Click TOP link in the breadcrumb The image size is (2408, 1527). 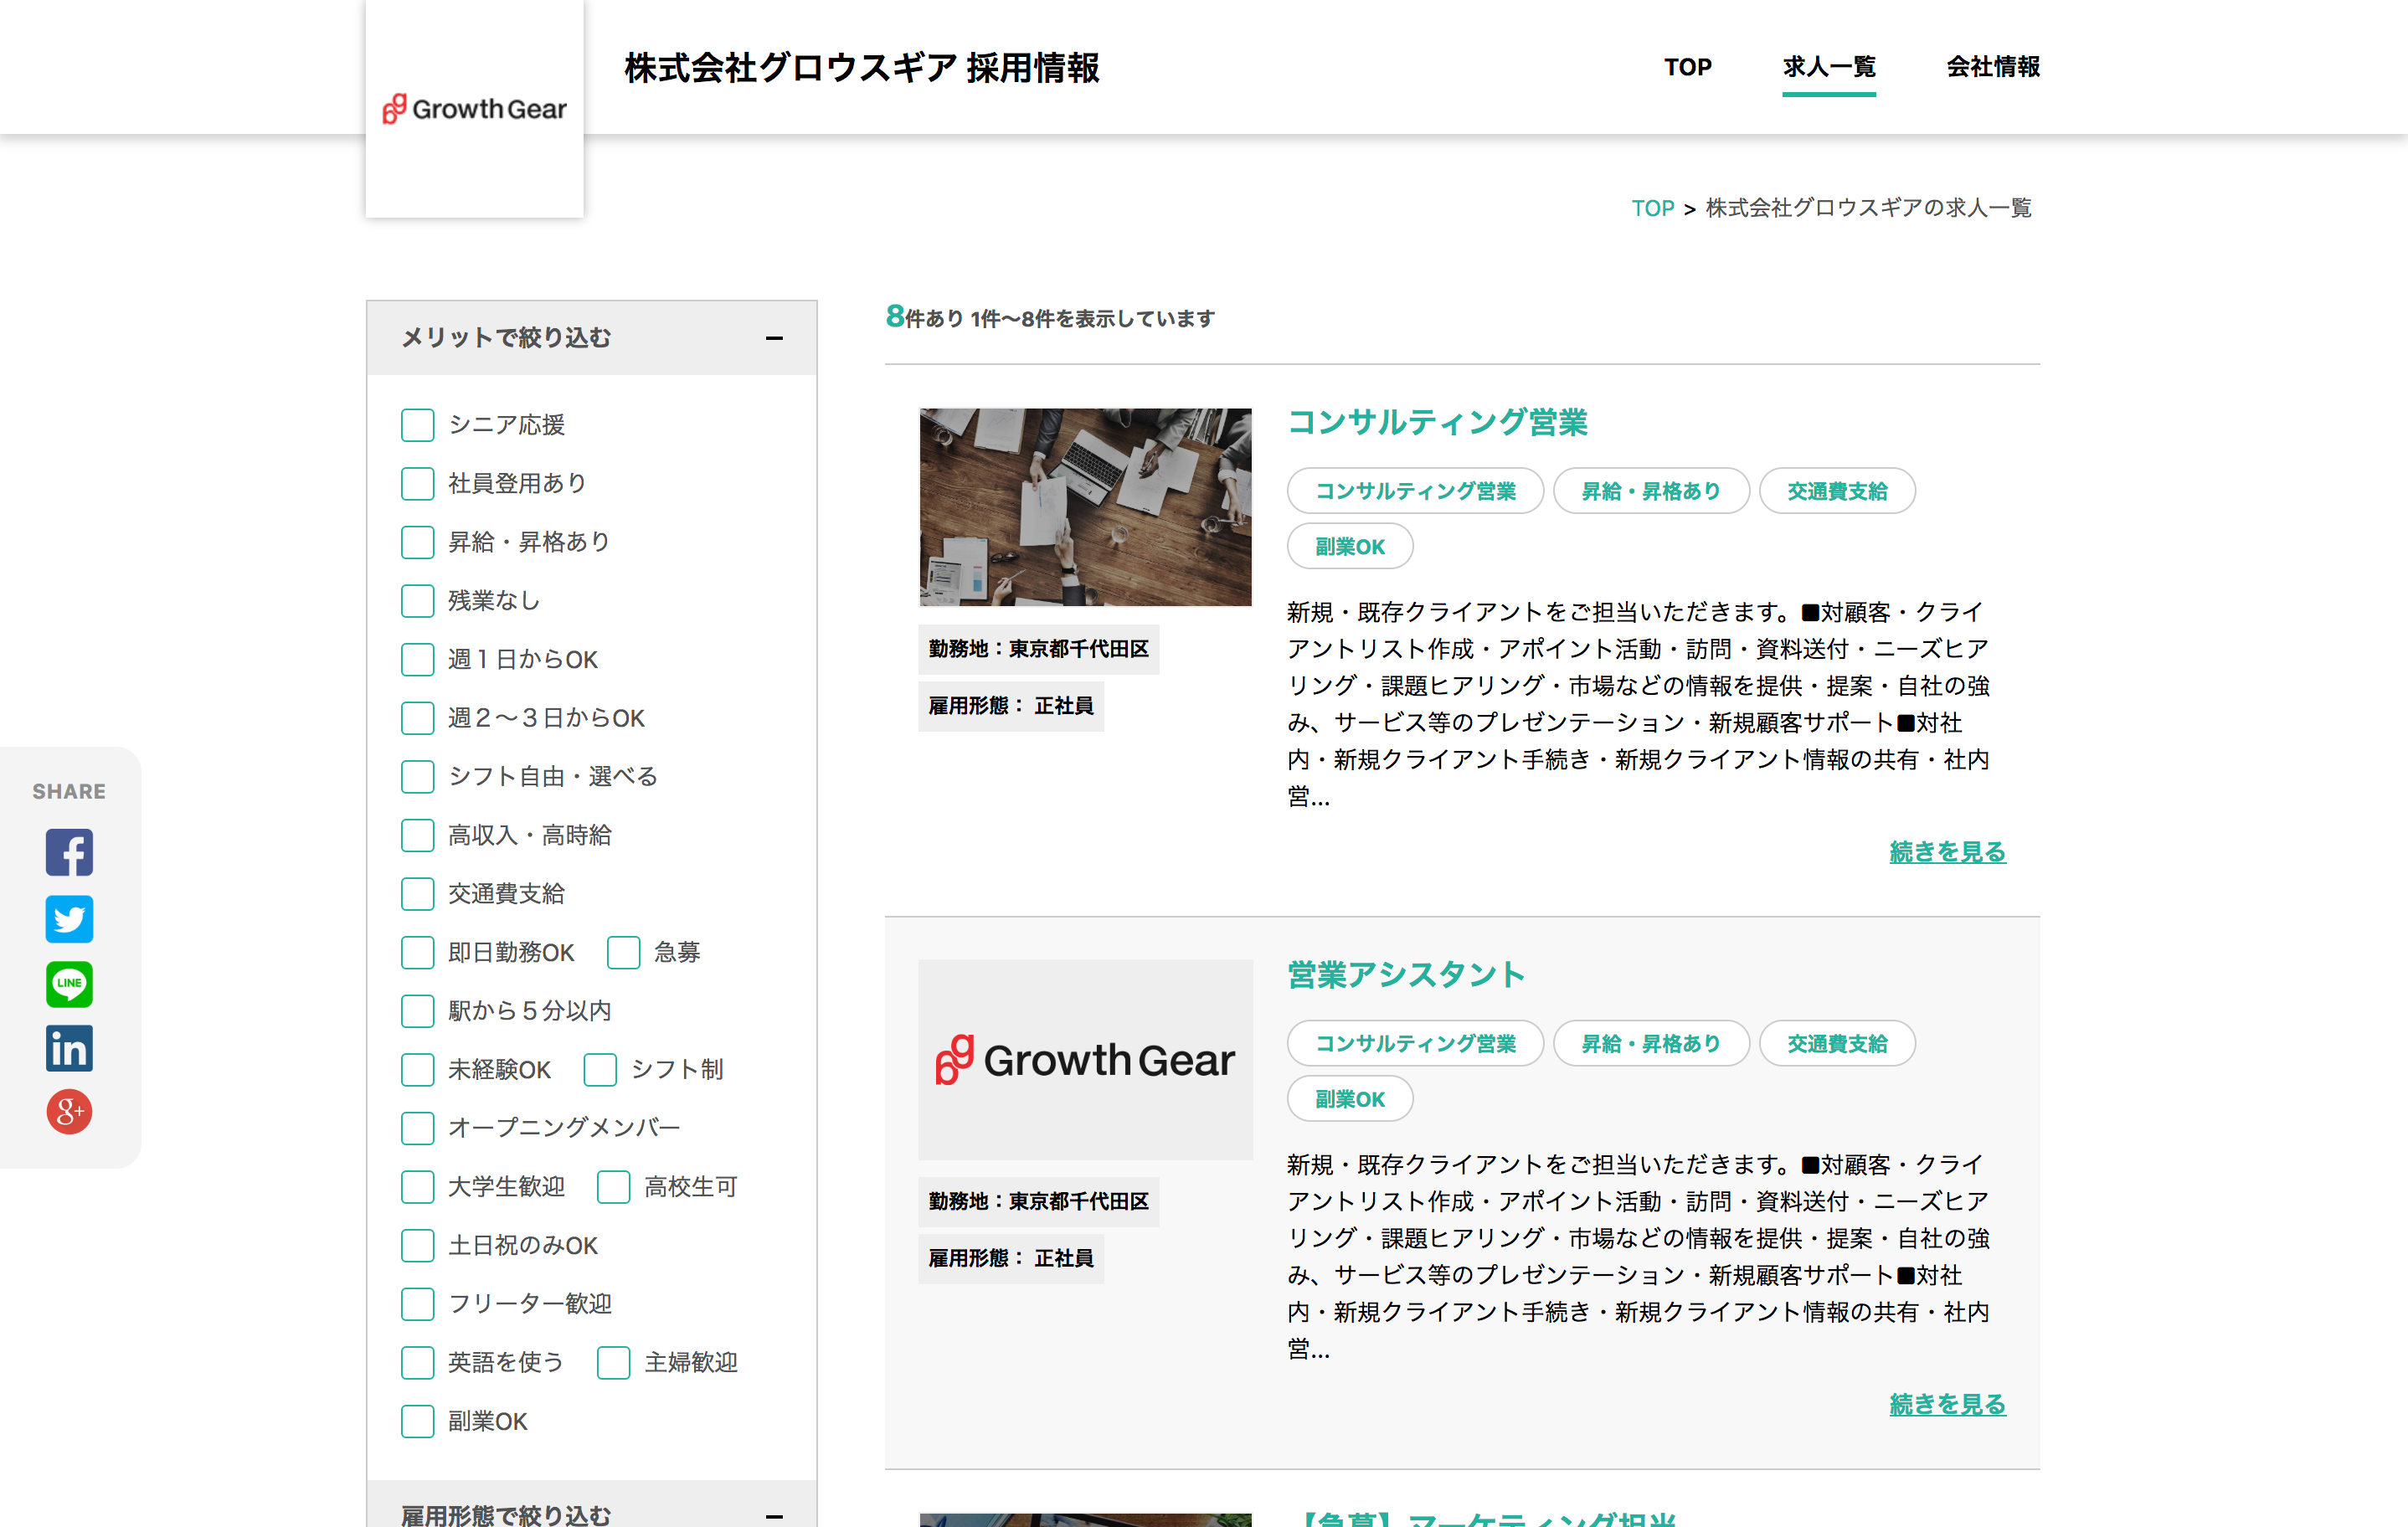coord(1652,208)
